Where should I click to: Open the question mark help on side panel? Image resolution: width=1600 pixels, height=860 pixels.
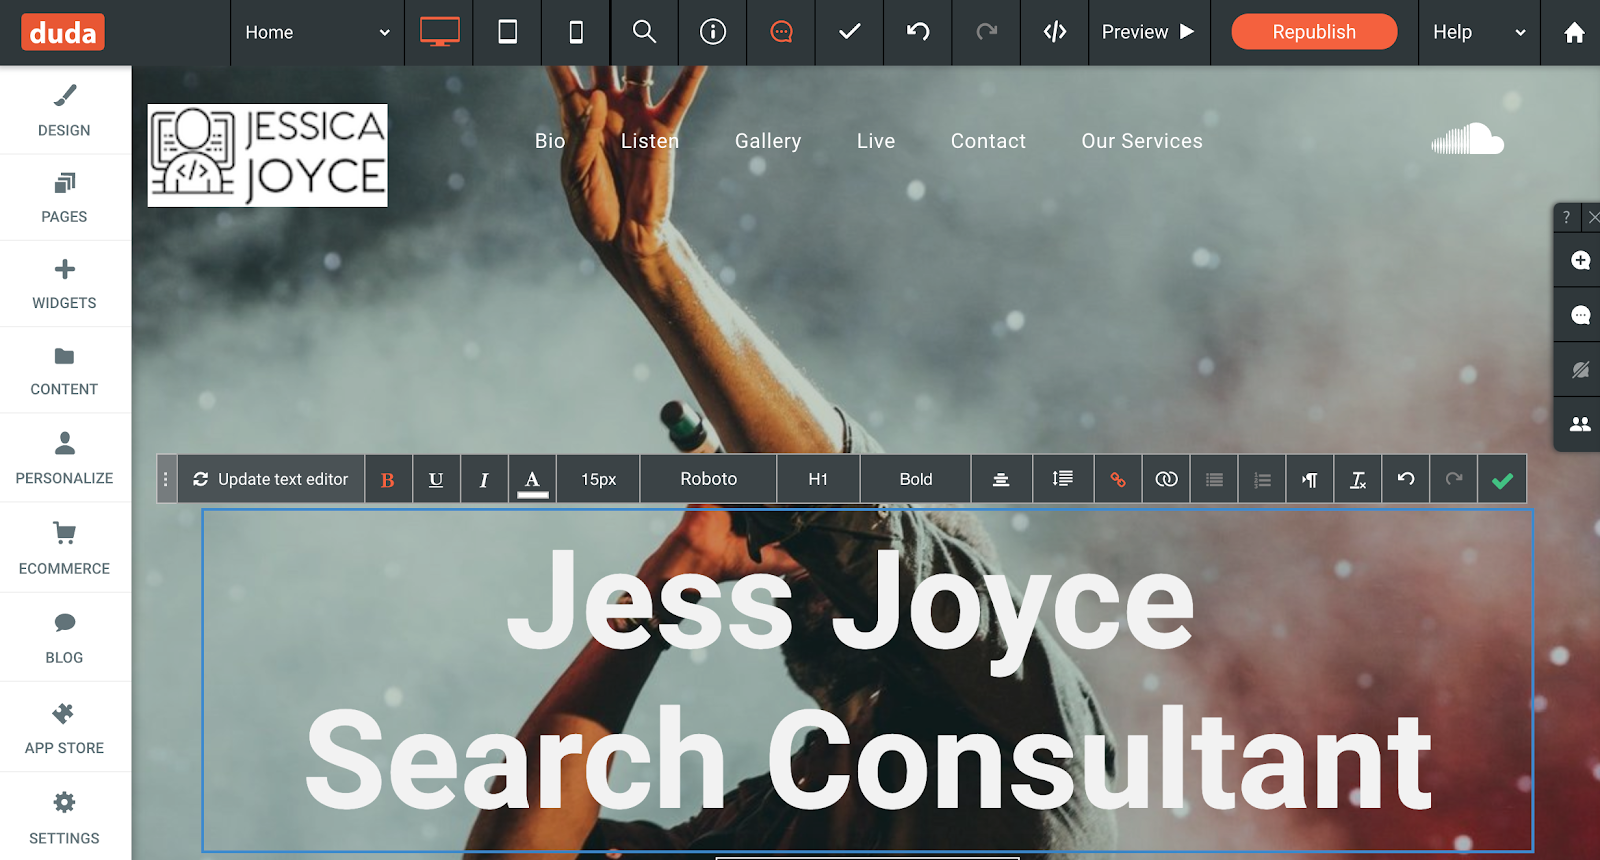(x=1566, y=217)
